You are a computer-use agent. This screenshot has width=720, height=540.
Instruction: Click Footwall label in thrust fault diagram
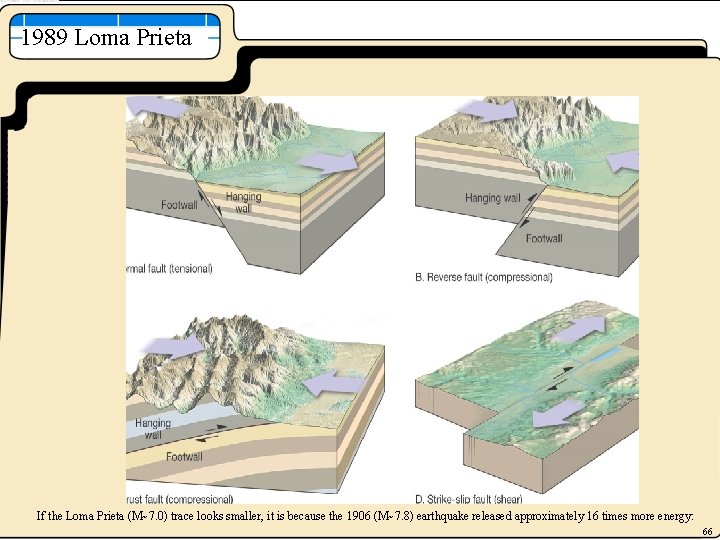pos(184,456)
